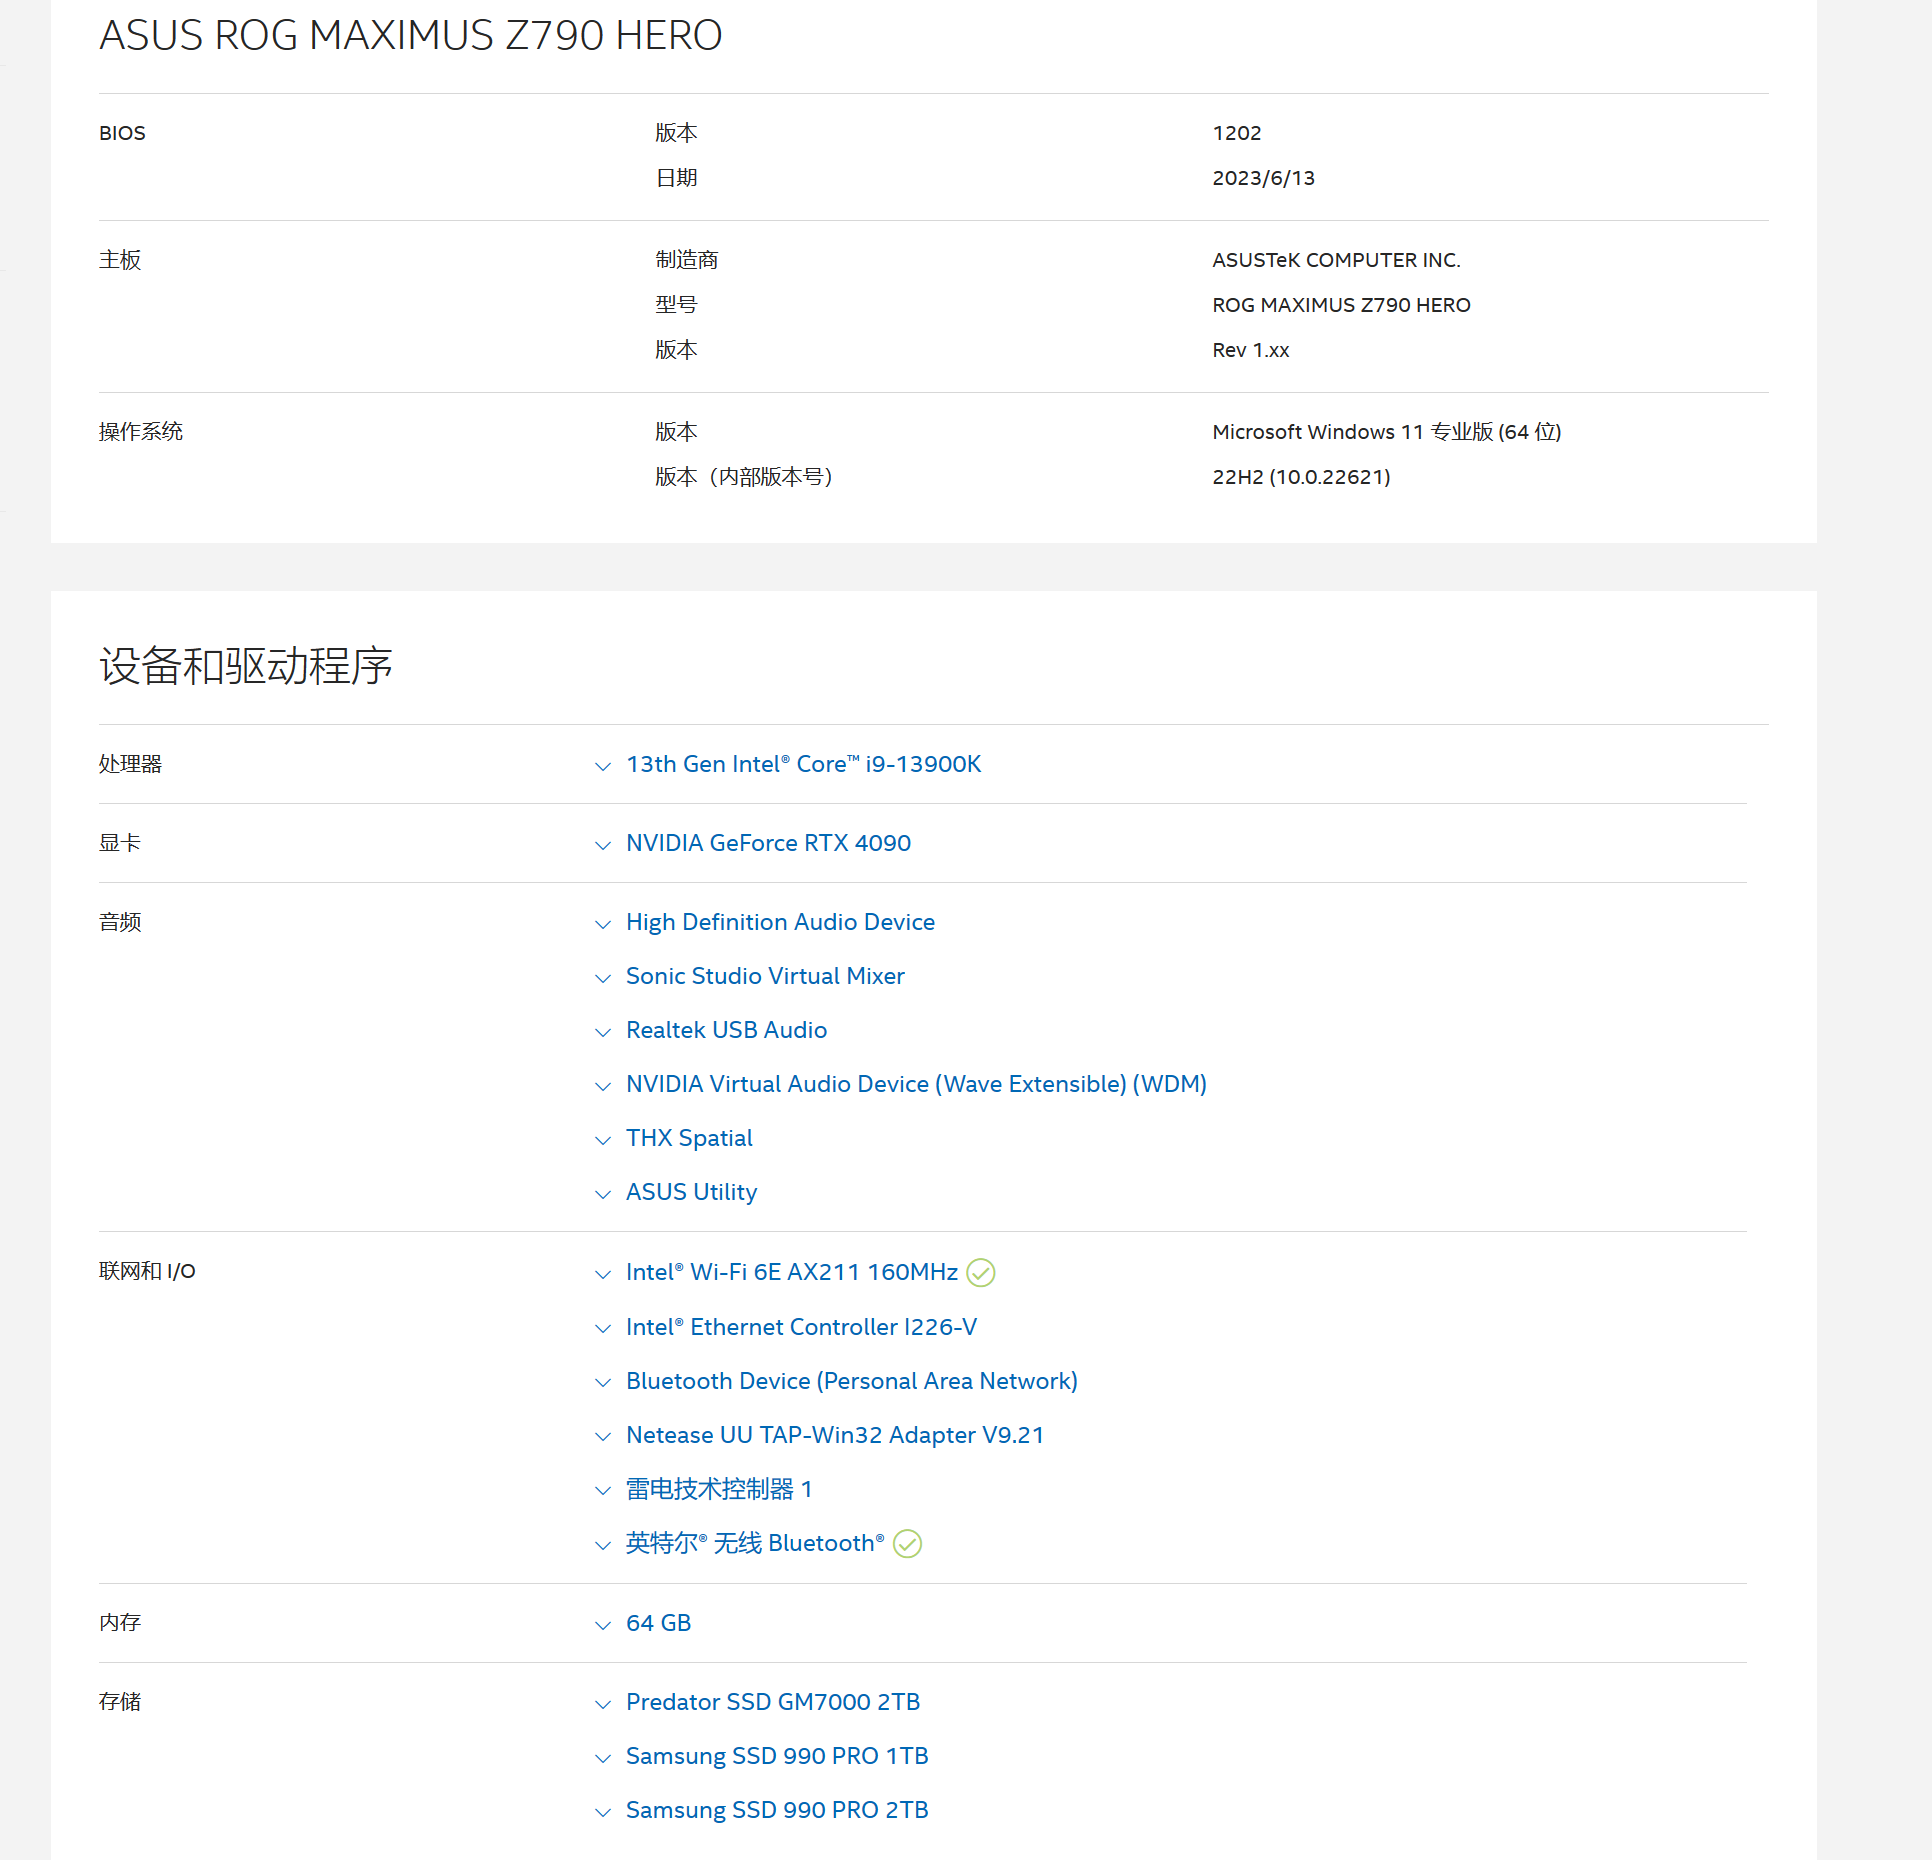Open THX Spatial link
This screenshot has height=1860, width=1932.
[x=689, y=1138]
